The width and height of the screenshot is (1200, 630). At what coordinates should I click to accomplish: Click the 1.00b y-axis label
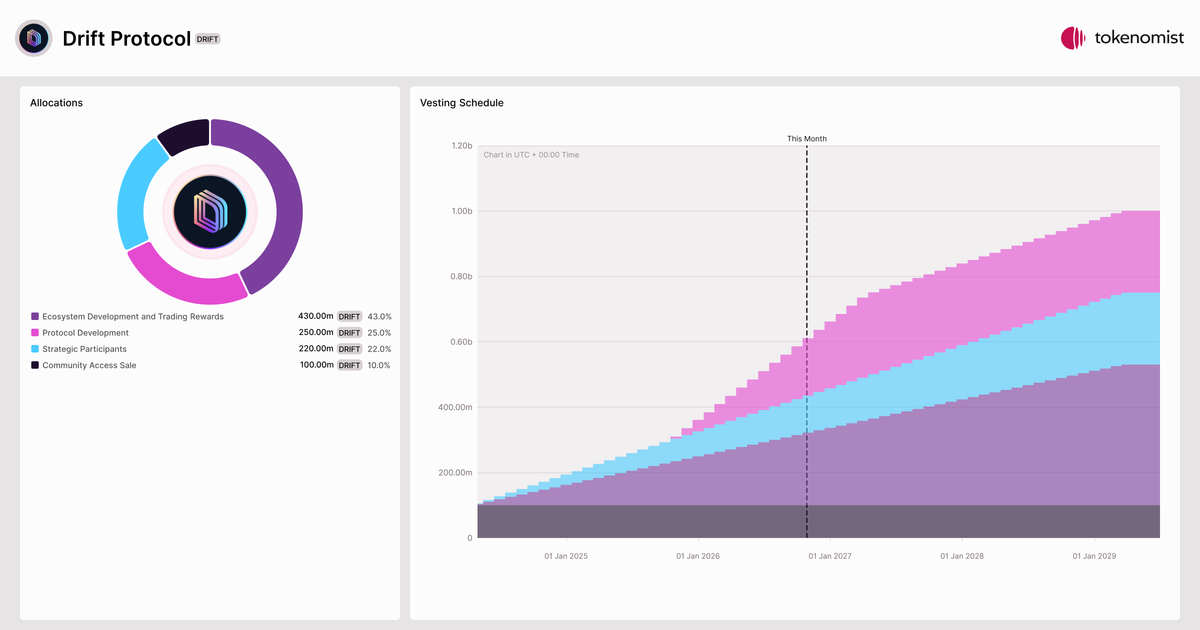tap(460, 211)
